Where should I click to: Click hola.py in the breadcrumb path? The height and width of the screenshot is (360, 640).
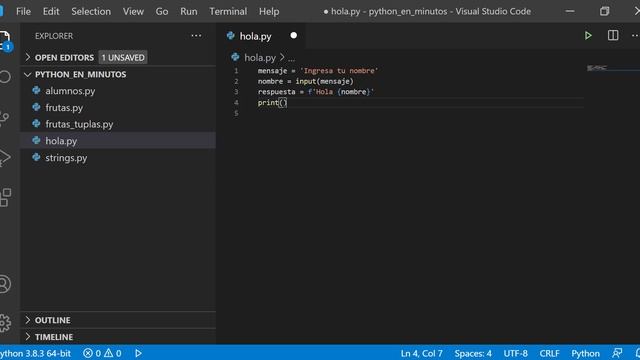point(260,58)
